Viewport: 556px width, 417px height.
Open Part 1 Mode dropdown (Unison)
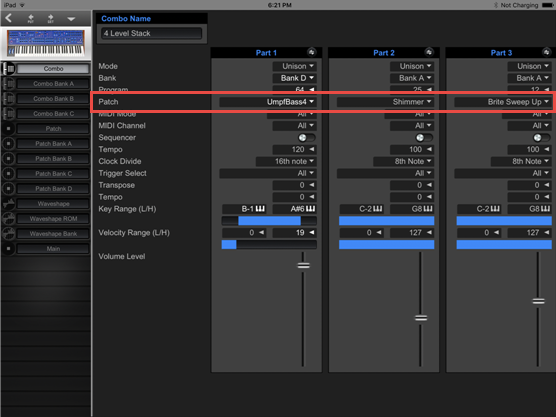tap(295, 66)
